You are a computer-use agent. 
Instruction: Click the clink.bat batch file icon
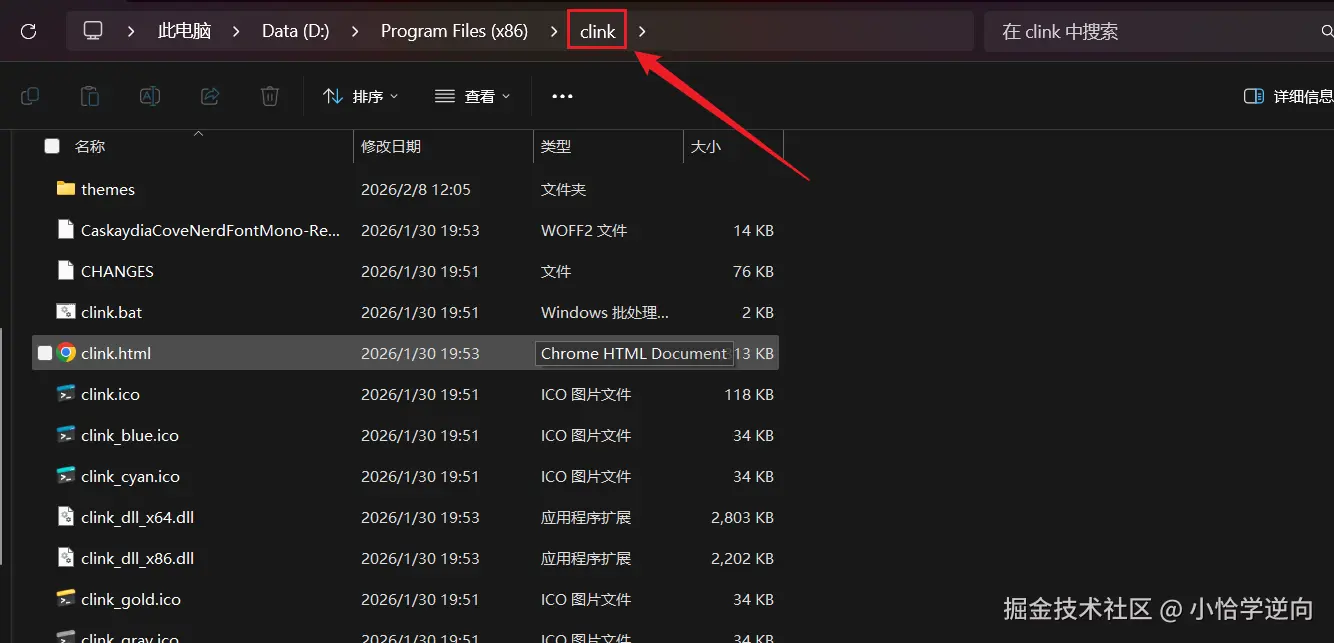(66, 312)
